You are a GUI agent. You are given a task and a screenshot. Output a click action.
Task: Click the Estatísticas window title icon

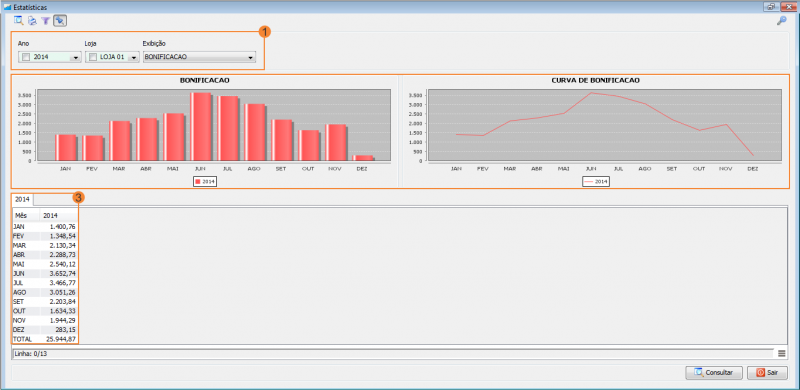7,7
